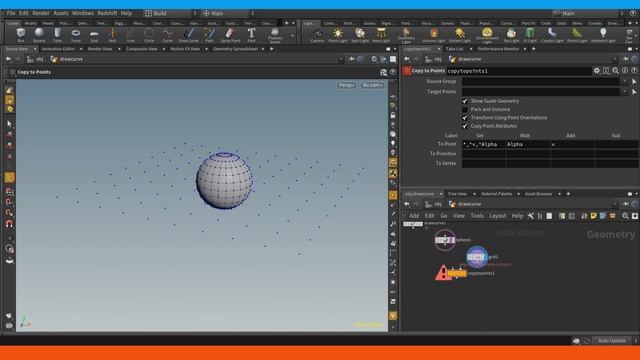Add an Ambient Light from shelf
Image resolution: width=640 pixels, height=360 pixels.
[x=603, y=35]
